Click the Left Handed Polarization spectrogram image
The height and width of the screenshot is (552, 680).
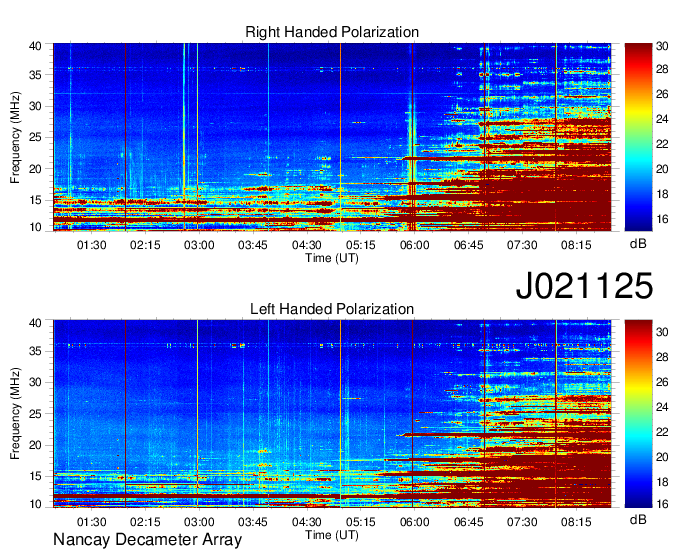tap(332, 414)
